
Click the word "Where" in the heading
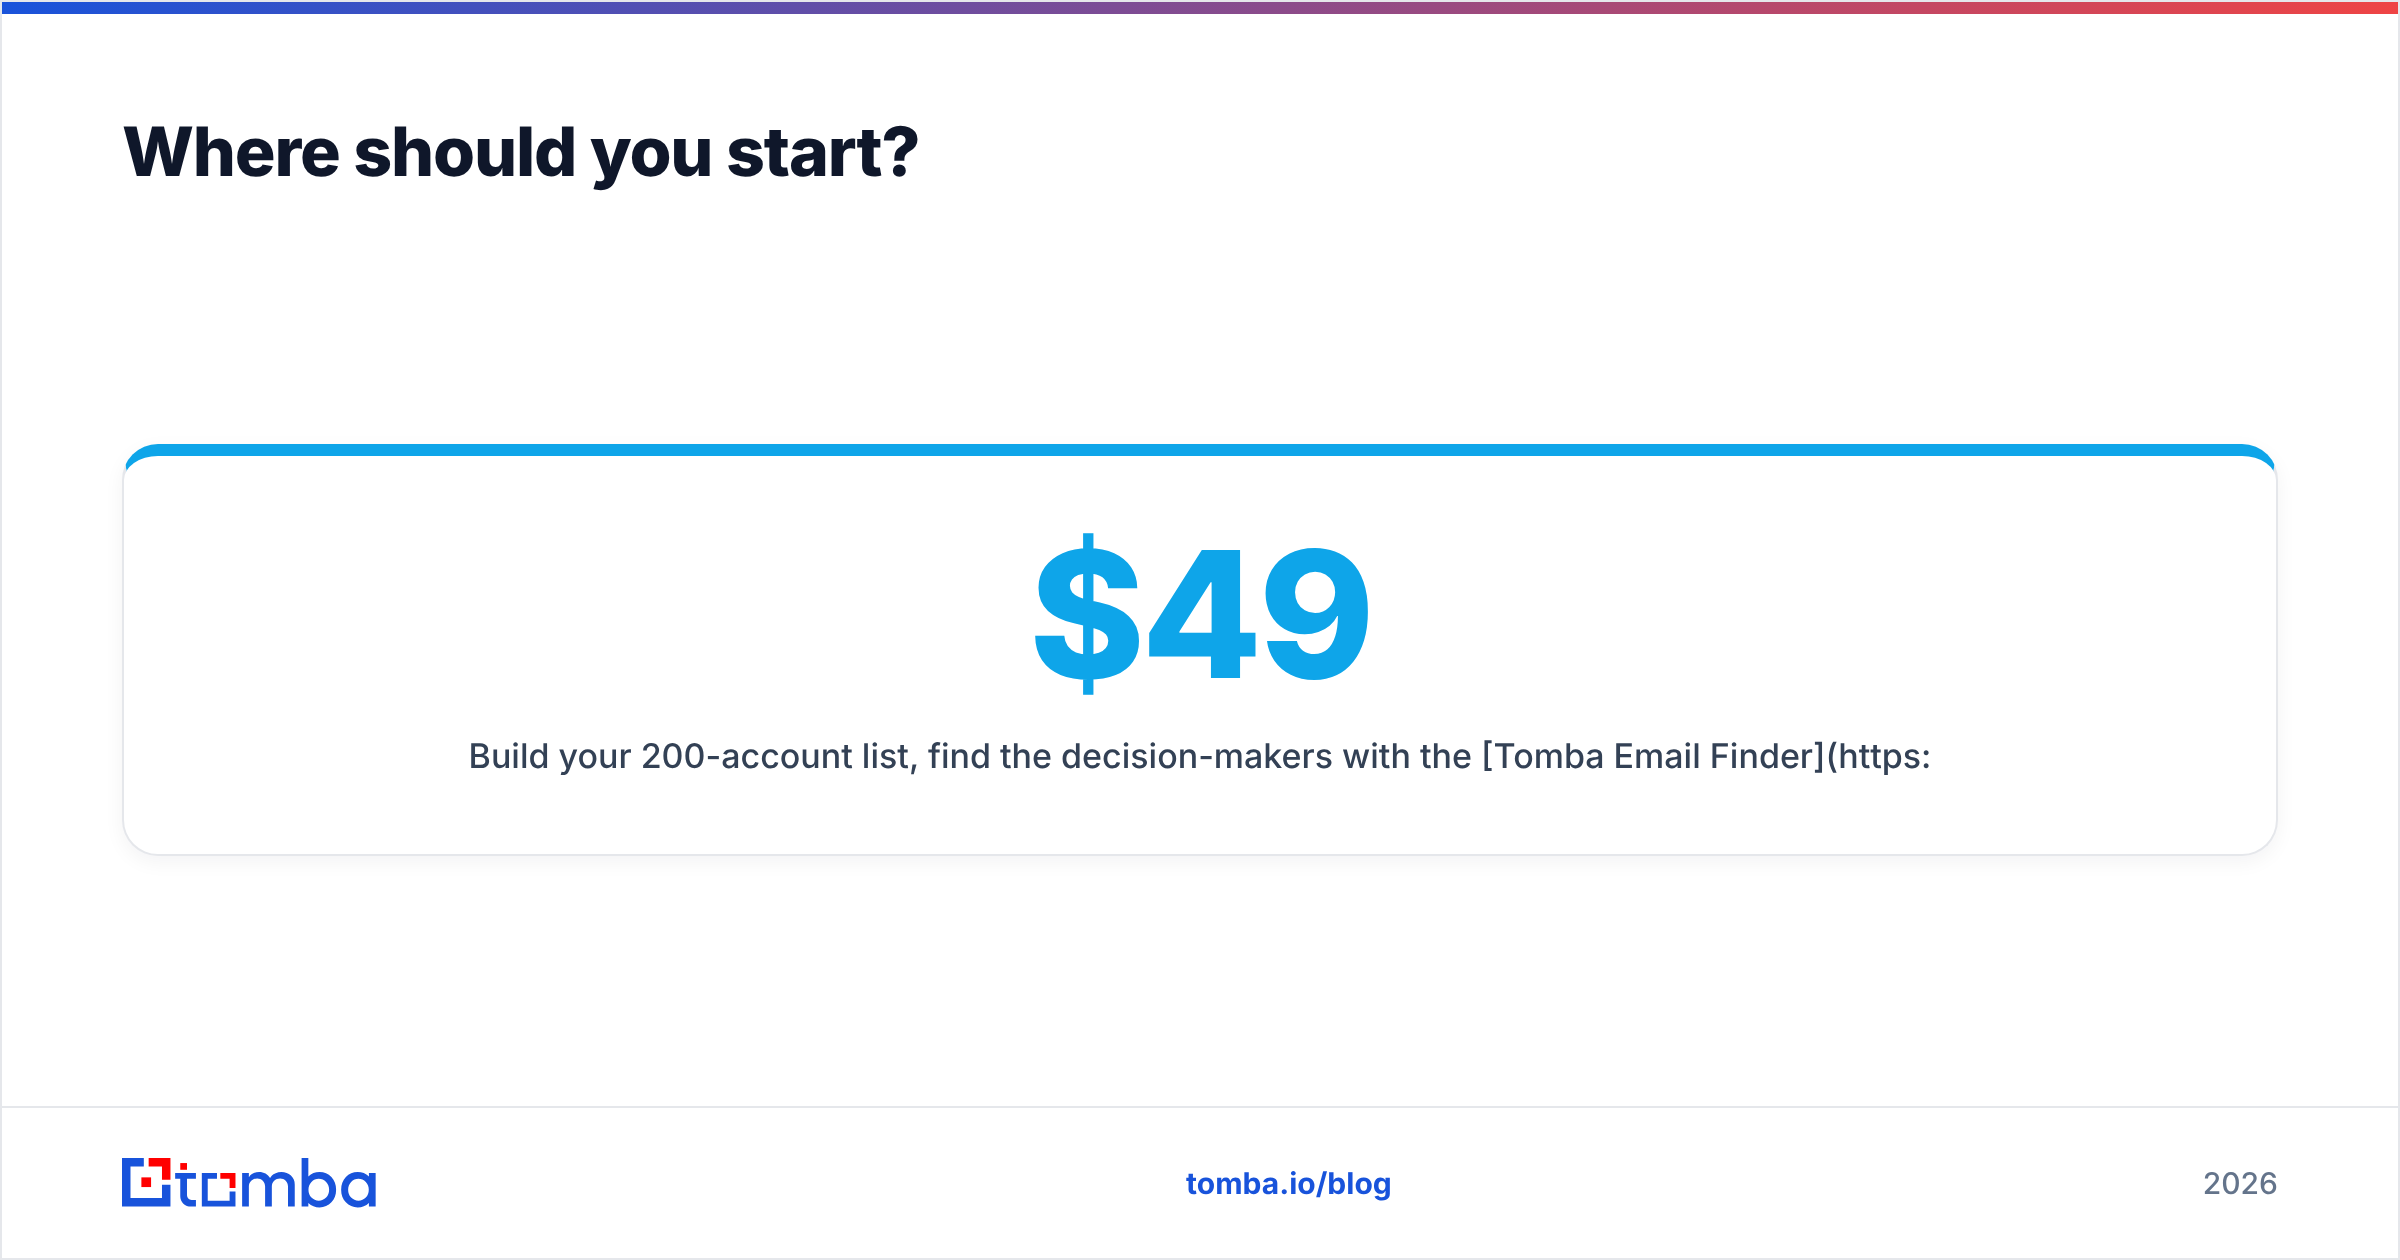click(x=232, y=153)
